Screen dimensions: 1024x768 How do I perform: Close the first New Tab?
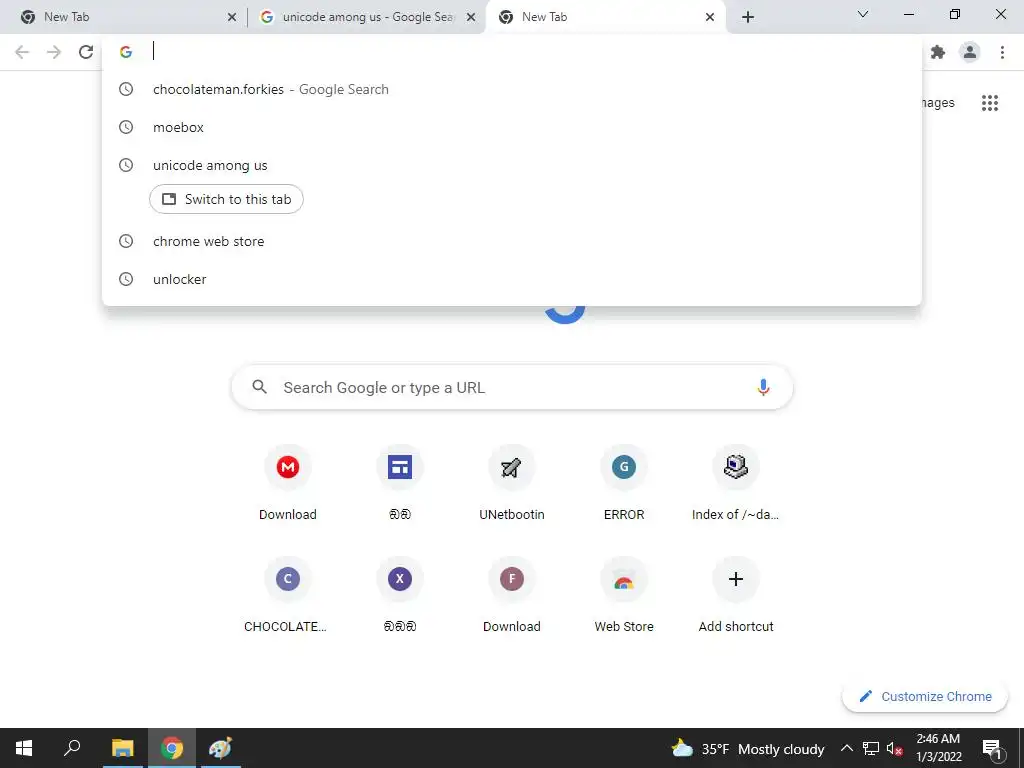coord(232,18)
